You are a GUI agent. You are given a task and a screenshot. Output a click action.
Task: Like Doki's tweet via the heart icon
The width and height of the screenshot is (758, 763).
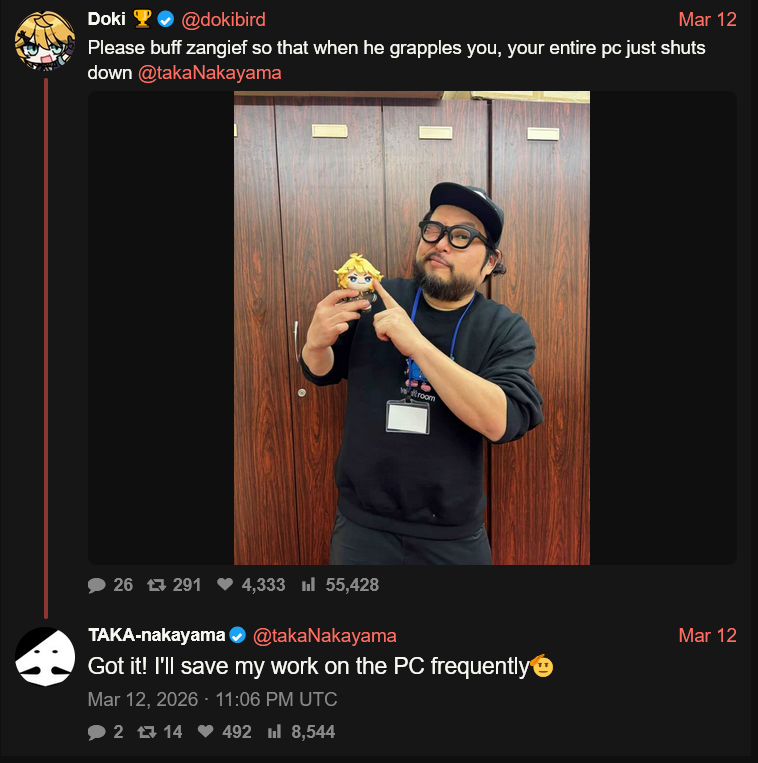pos(225,584)
